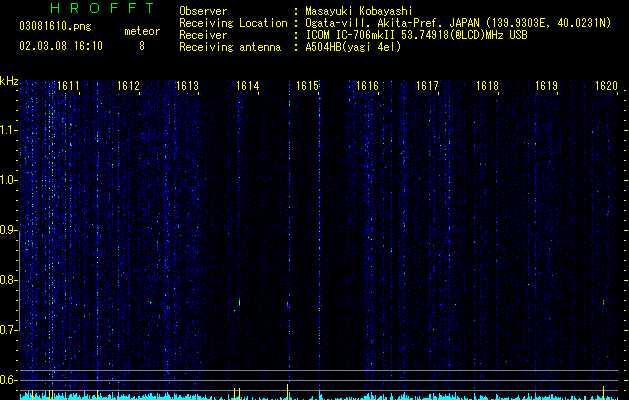The image size is (629, 400).
Task: Click the meteor count 8
Action: coord(142,46)
